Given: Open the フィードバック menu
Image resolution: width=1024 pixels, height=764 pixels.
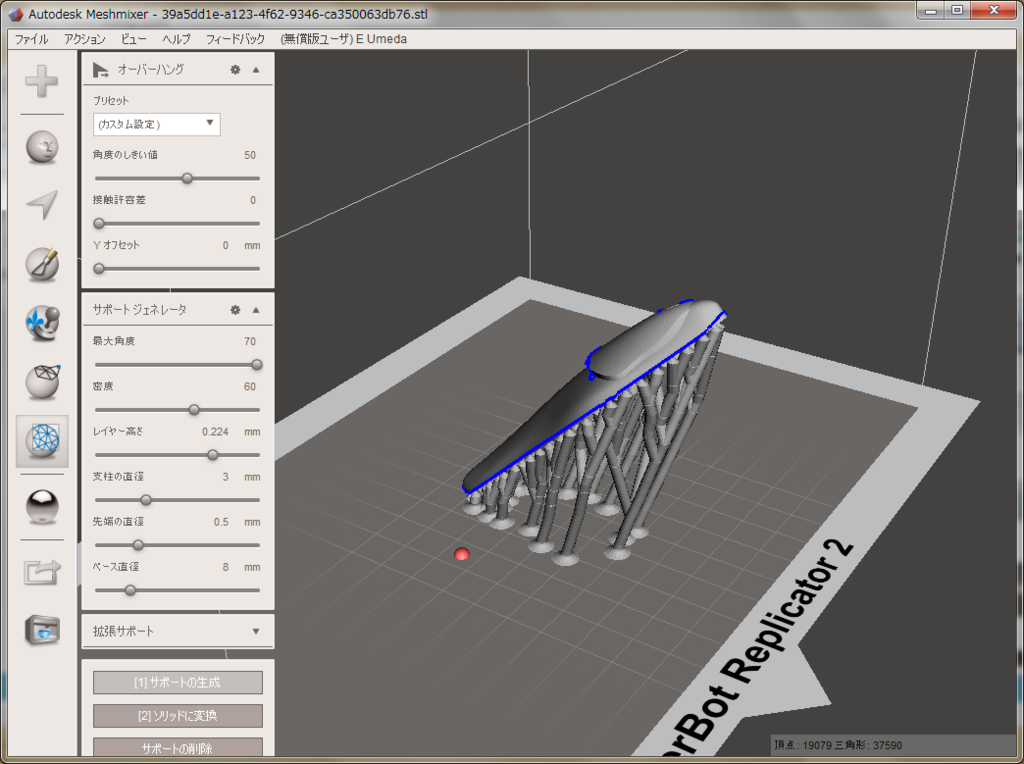Looking at the screenshot, I should 235,39.
